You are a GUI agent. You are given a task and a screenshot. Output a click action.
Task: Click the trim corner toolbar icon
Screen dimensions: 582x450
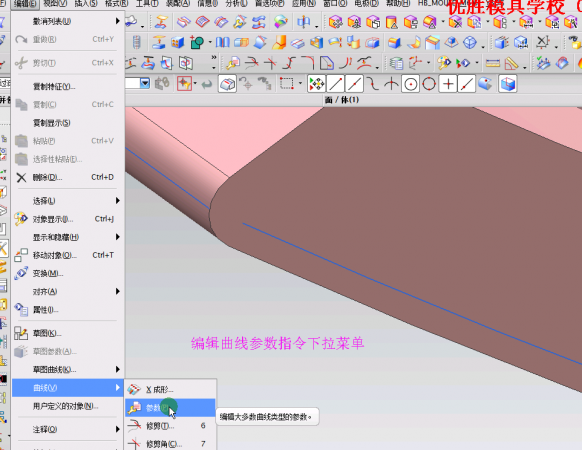270,63
